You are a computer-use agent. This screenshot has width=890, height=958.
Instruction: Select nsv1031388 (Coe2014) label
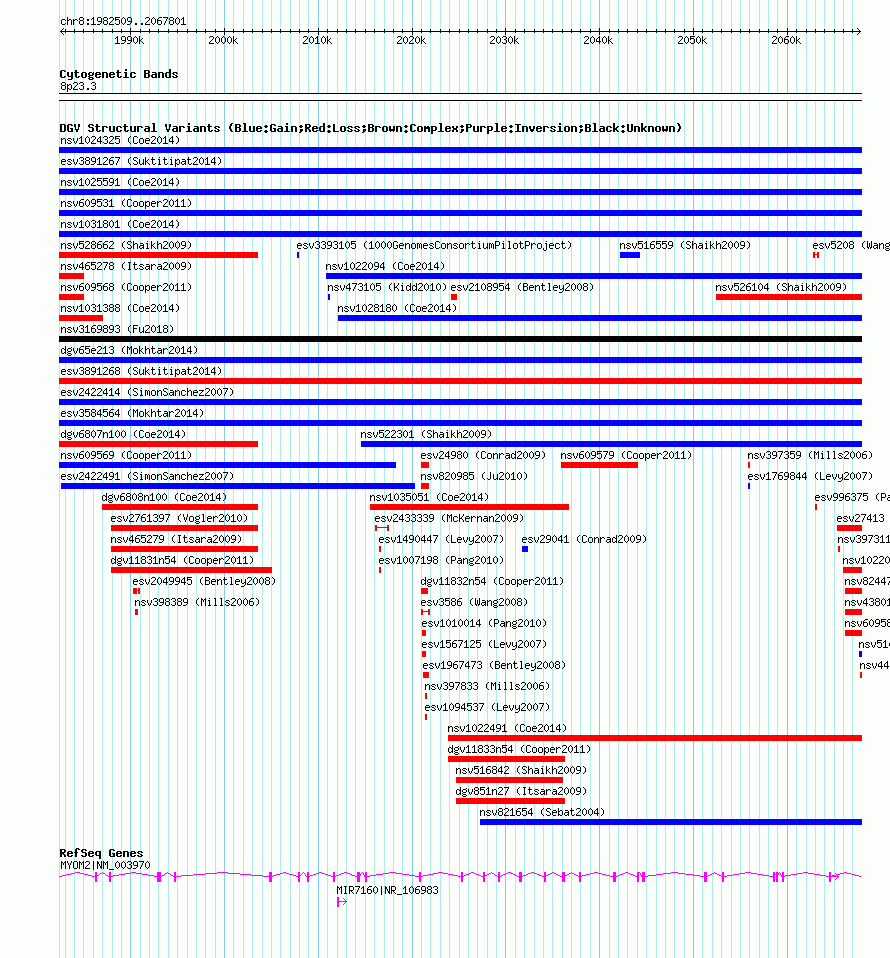click(x=120, y=309)
